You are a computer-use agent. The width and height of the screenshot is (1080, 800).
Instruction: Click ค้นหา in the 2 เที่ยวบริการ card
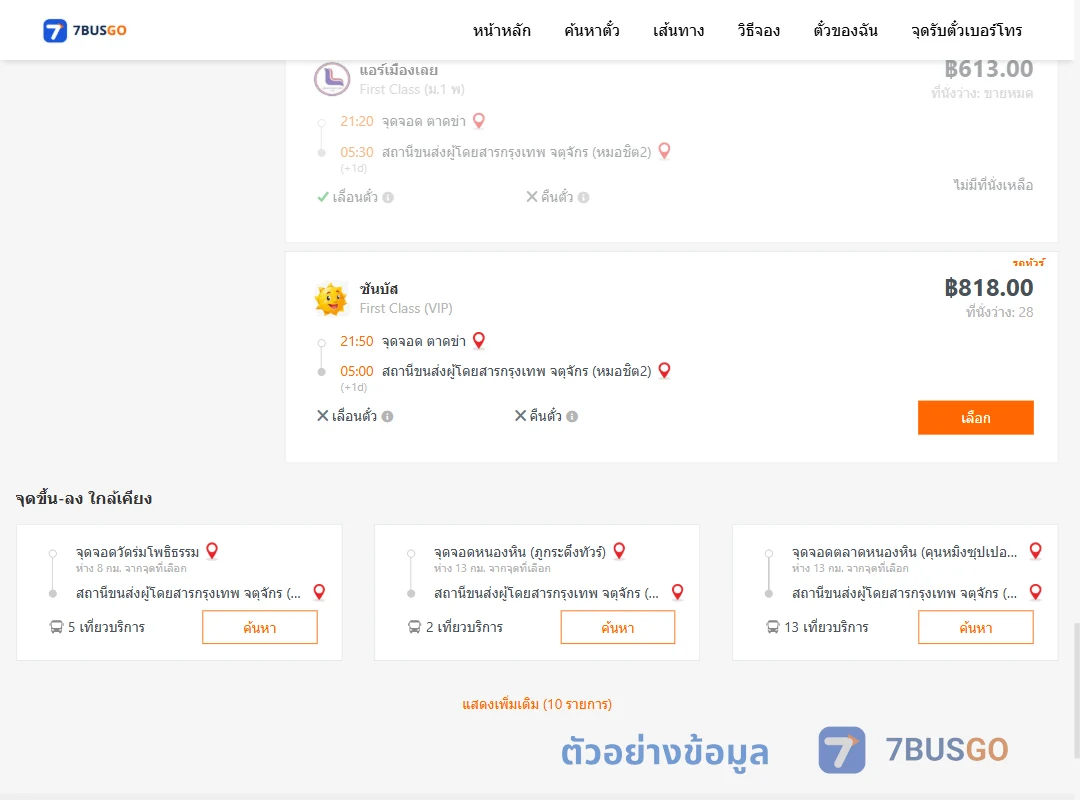click(x=618, y=627)
